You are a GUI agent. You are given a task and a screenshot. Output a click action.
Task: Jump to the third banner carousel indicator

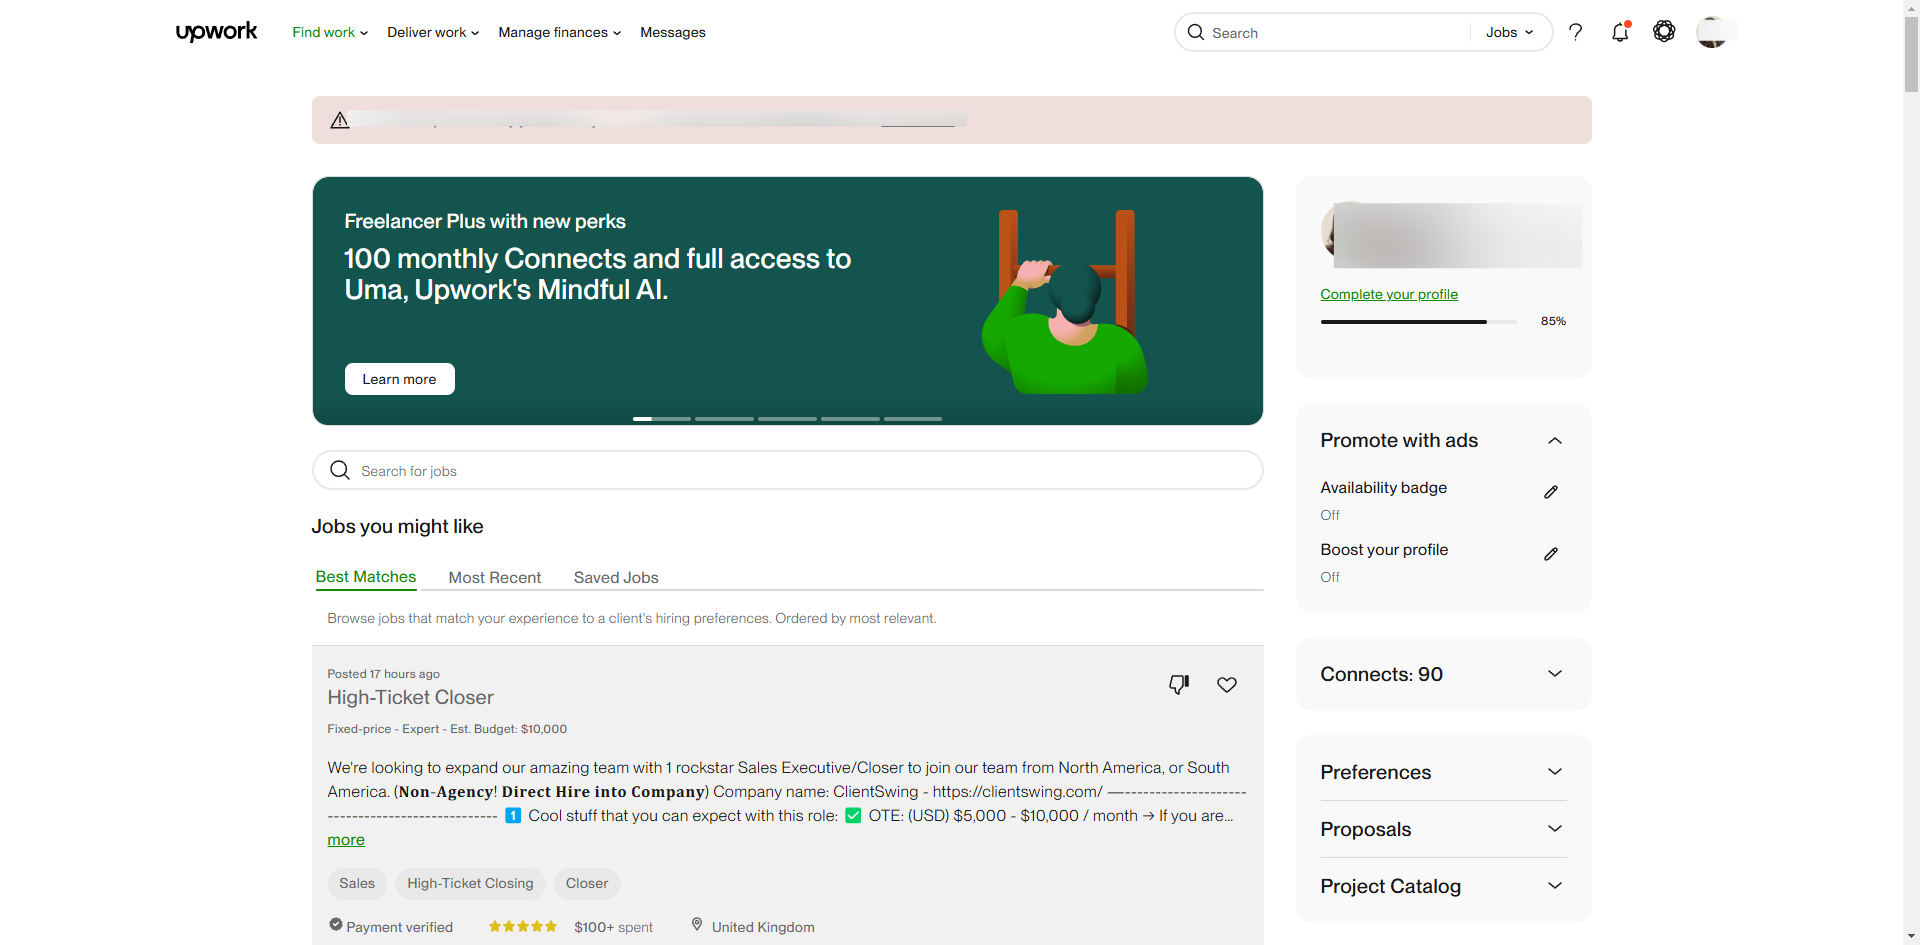787,419
